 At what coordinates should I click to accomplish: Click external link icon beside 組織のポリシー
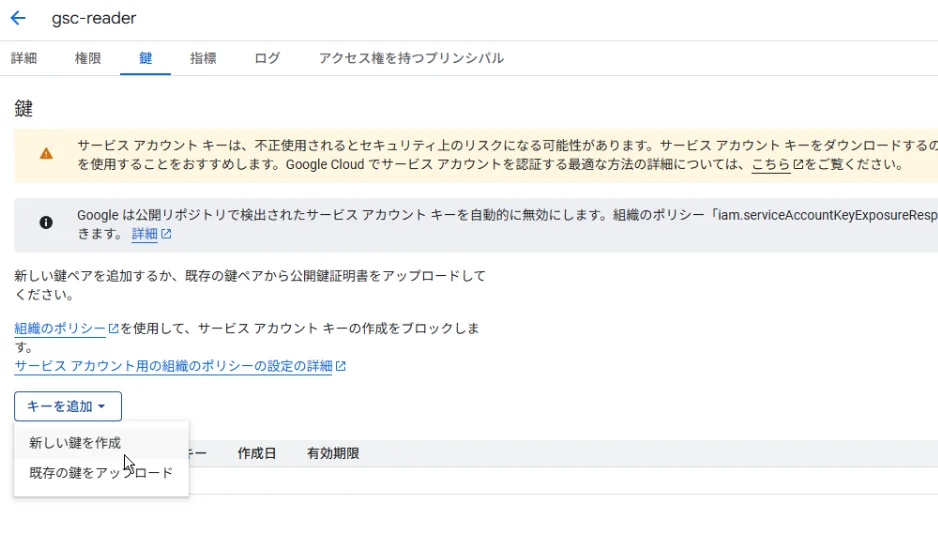pos(113,329)
